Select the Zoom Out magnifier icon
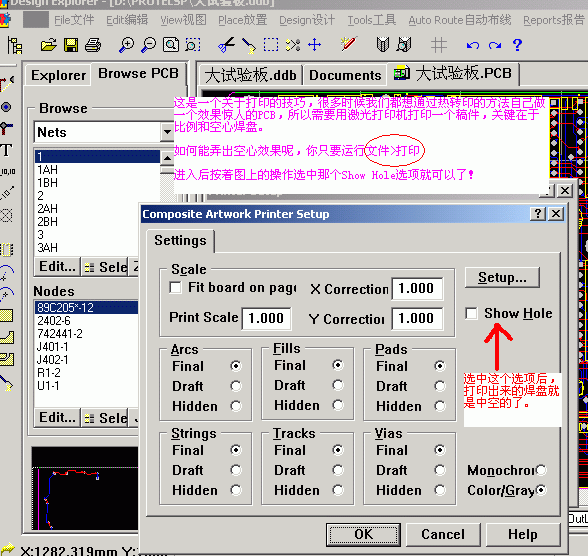This screenshot has width=588, height=556. (148, 45)
